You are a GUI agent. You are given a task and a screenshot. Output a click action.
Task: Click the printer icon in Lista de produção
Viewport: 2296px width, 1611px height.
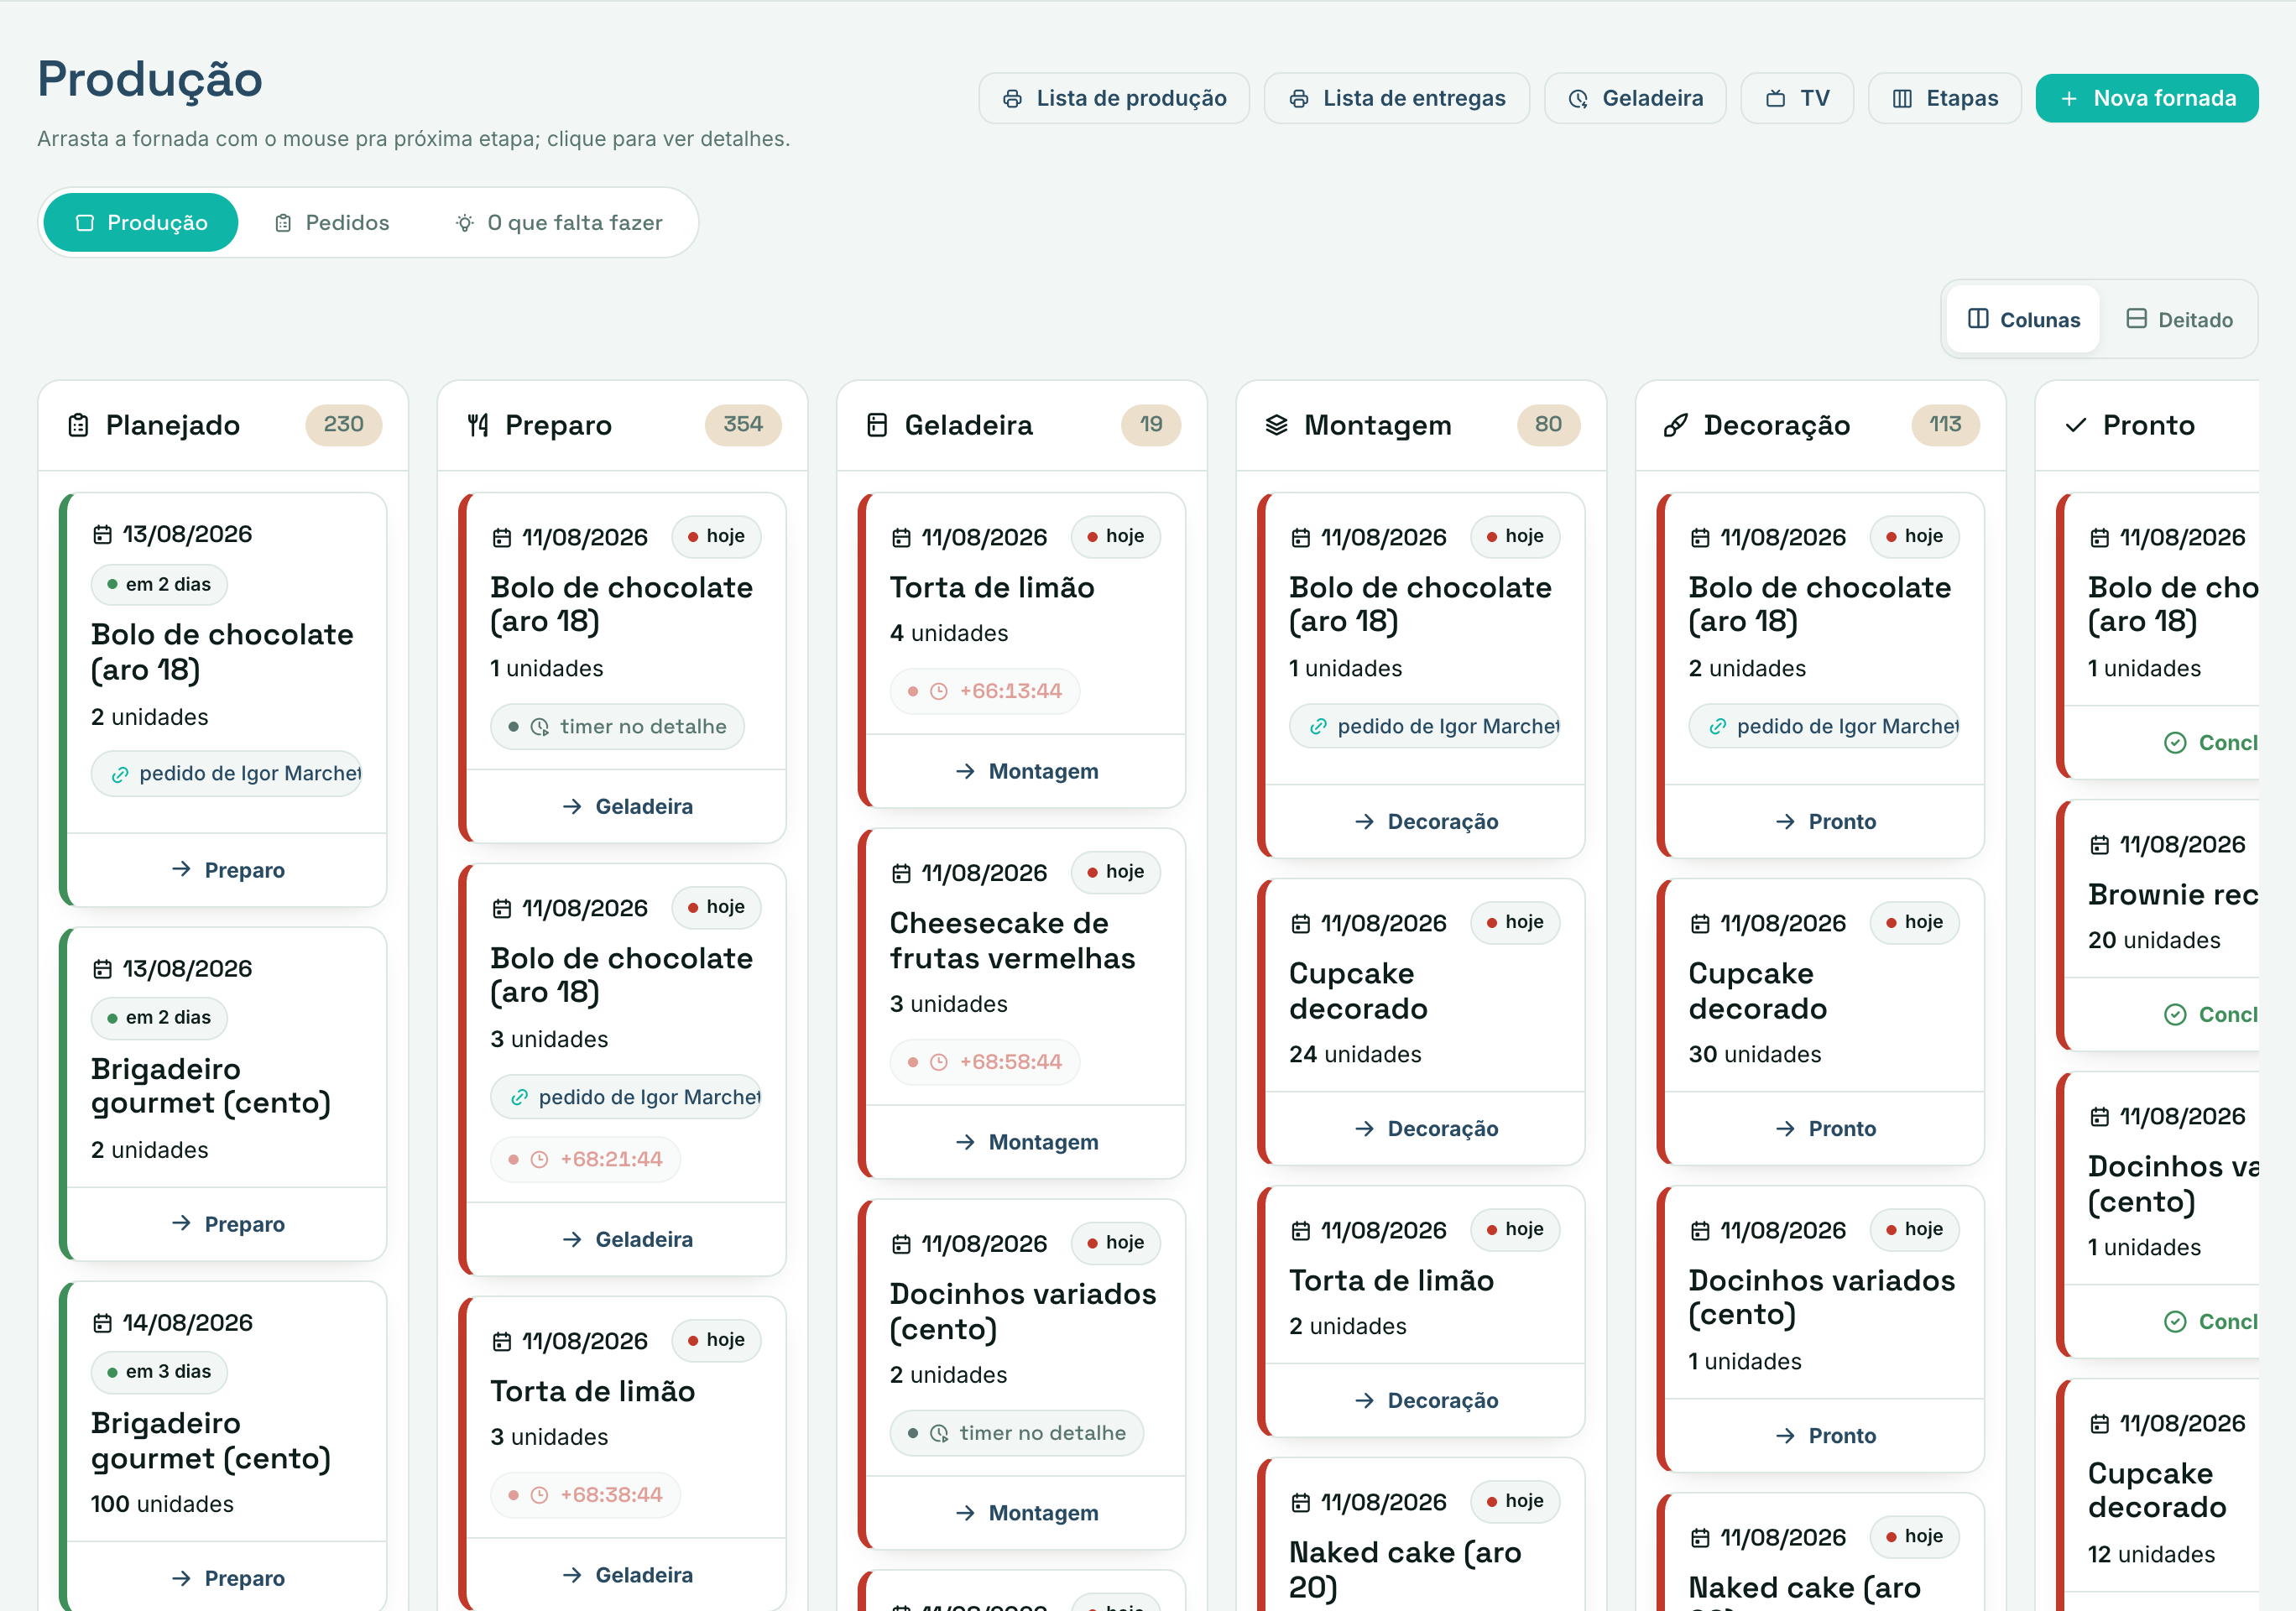(1012, 99)
